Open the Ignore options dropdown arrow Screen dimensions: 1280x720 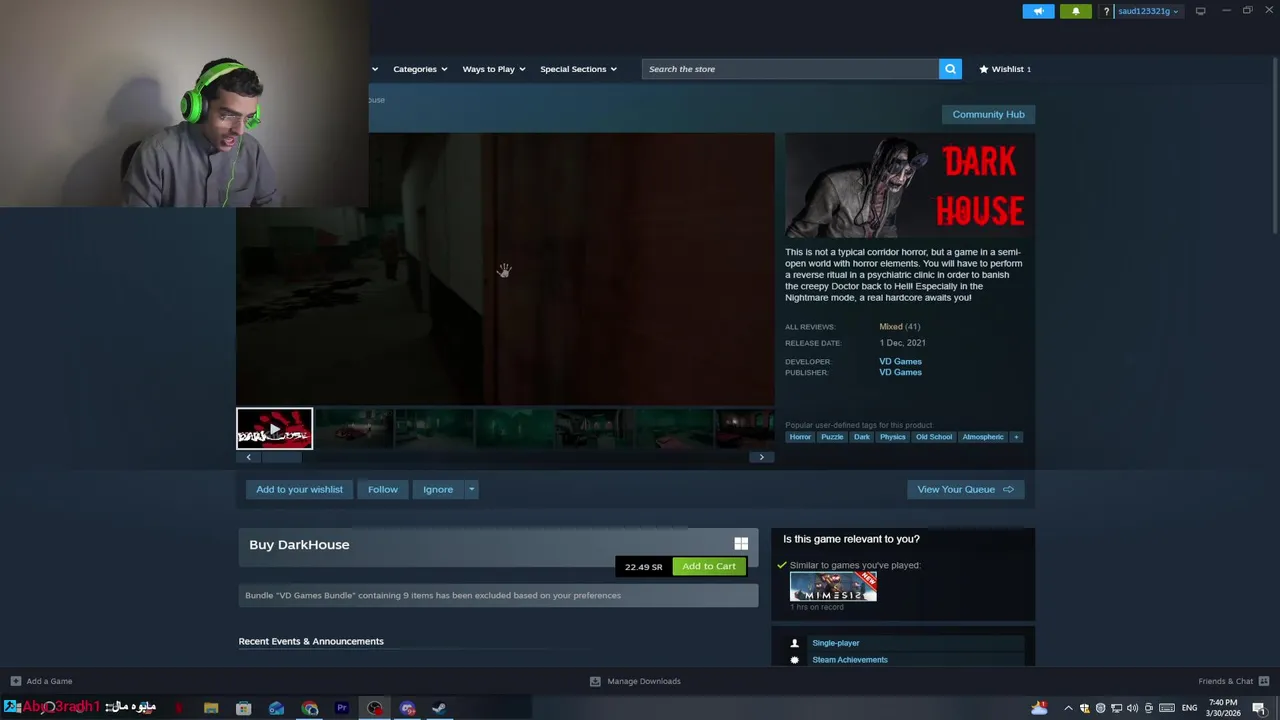471,489
